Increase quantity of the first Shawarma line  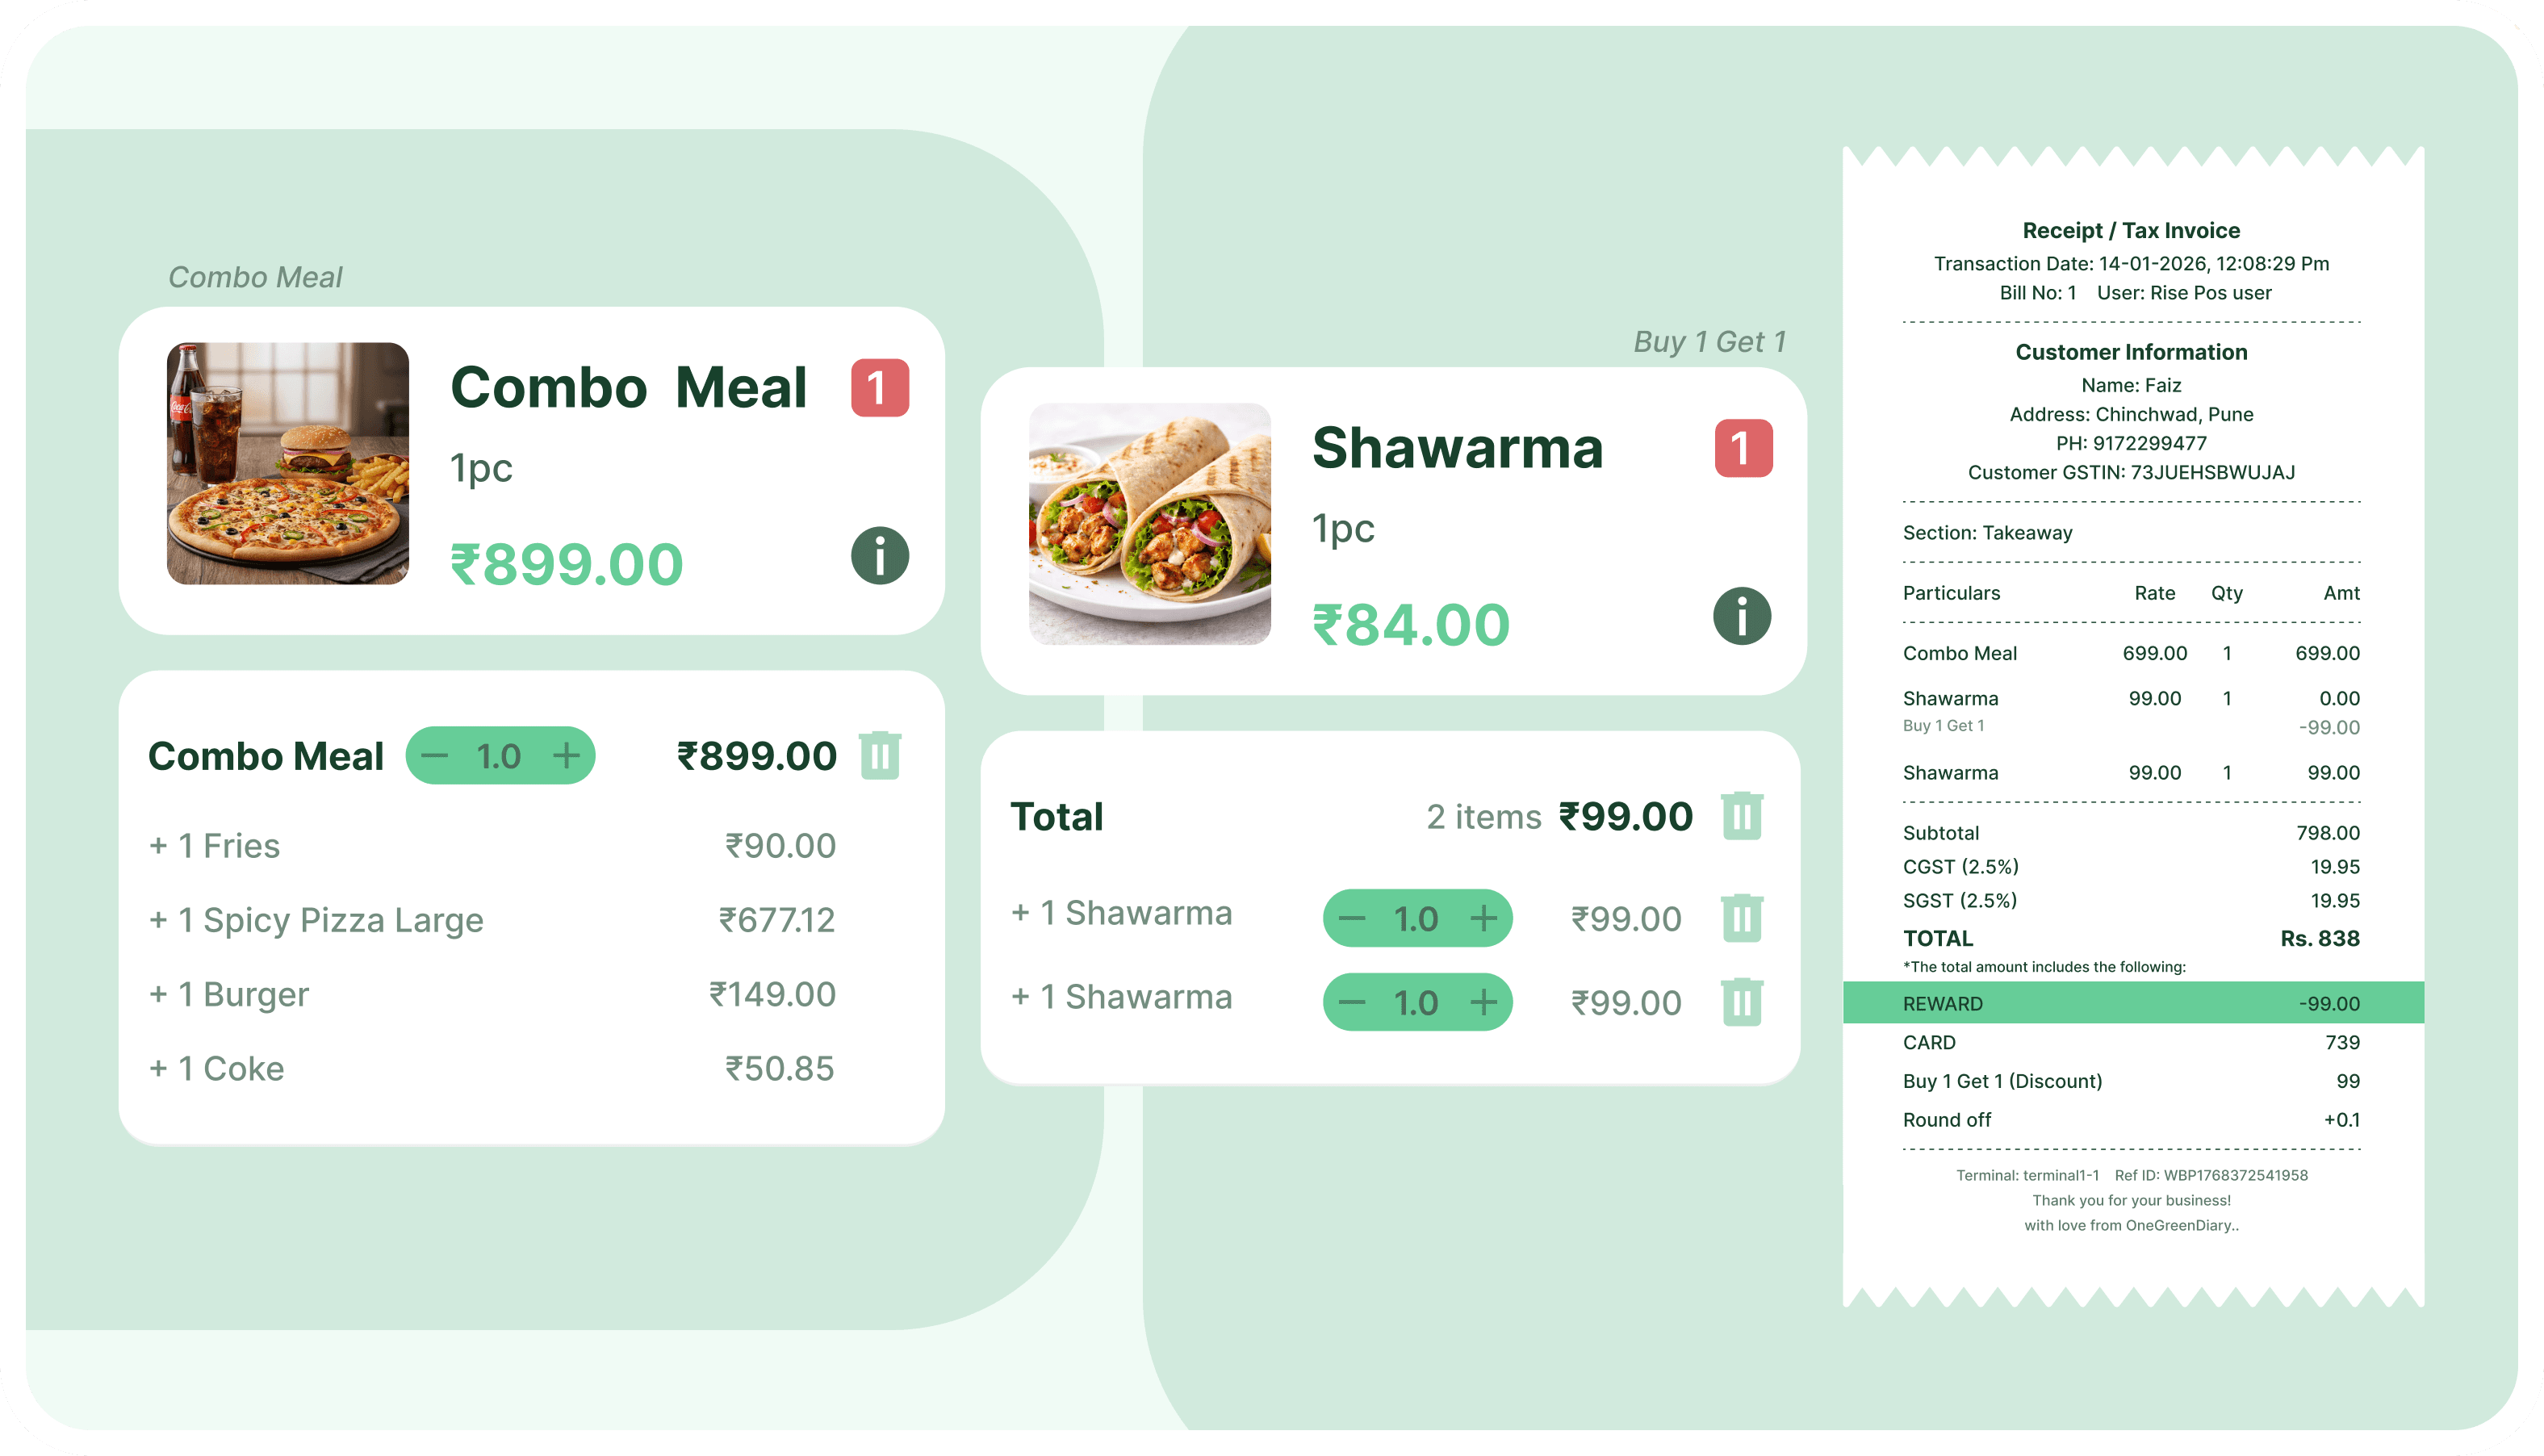[1484, 917]
